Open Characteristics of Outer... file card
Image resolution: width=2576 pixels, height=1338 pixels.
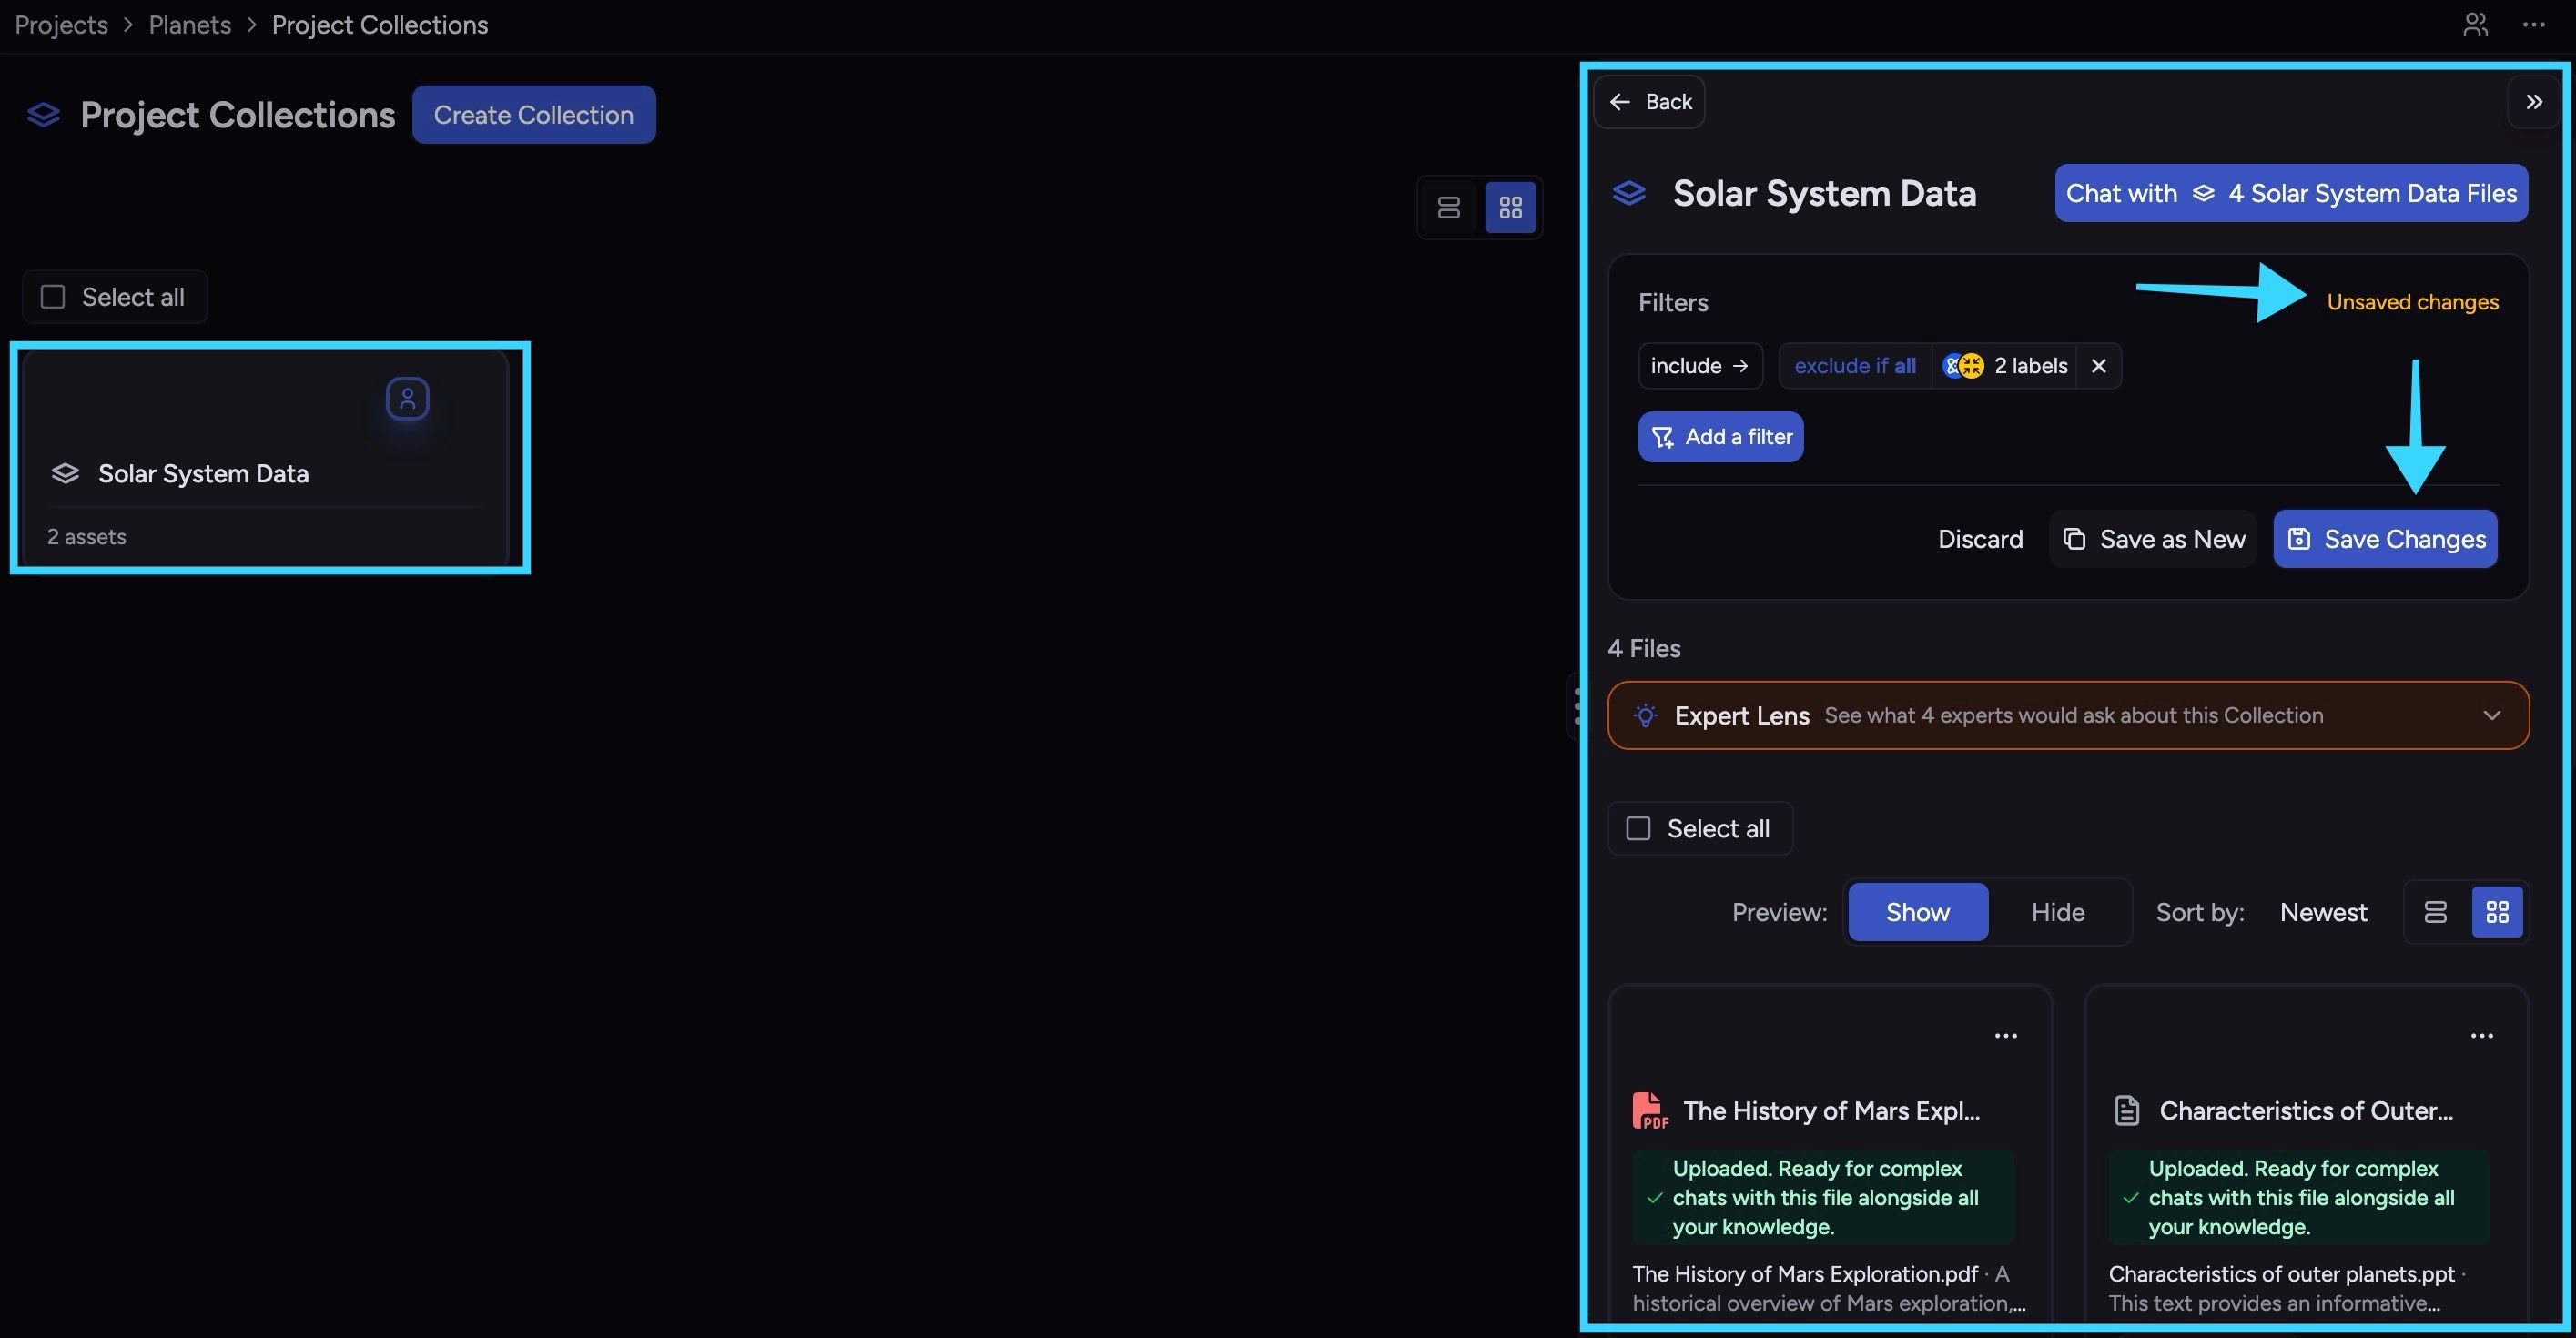(x=2306, y=1155)
